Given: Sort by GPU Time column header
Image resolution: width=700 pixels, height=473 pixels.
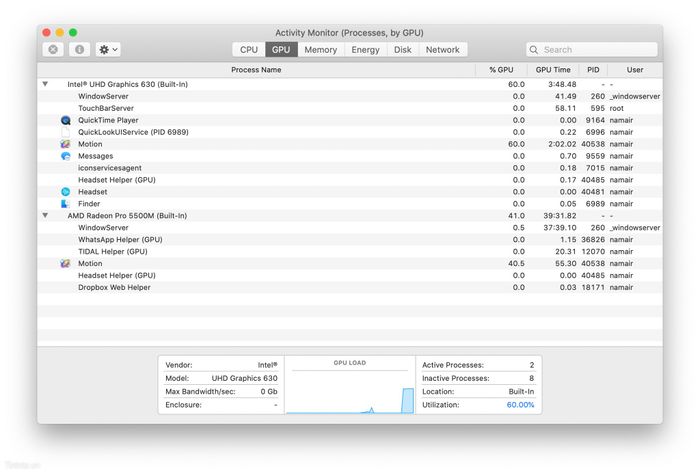Looking at the screenshot, I should [553, 70].
